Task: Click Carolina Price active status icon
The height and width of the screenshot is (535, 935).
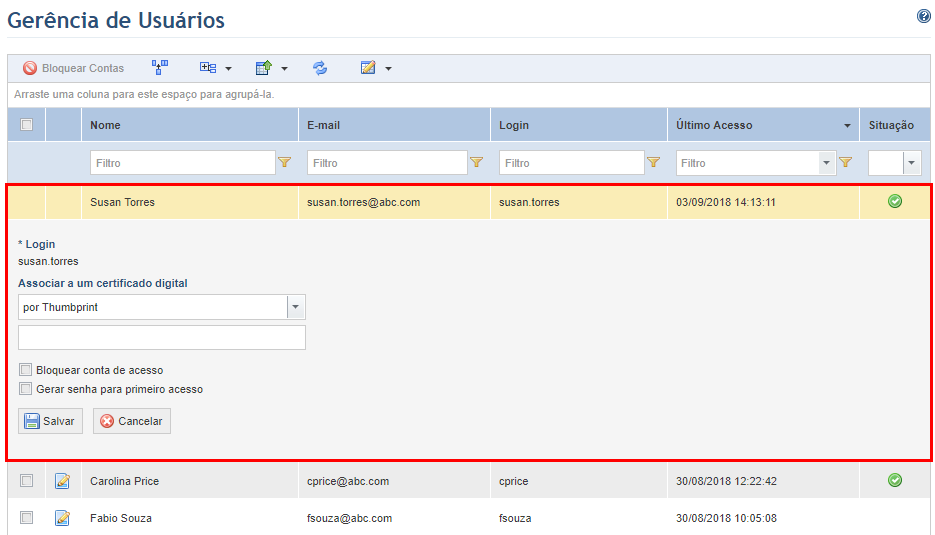Action: [894, 480]
